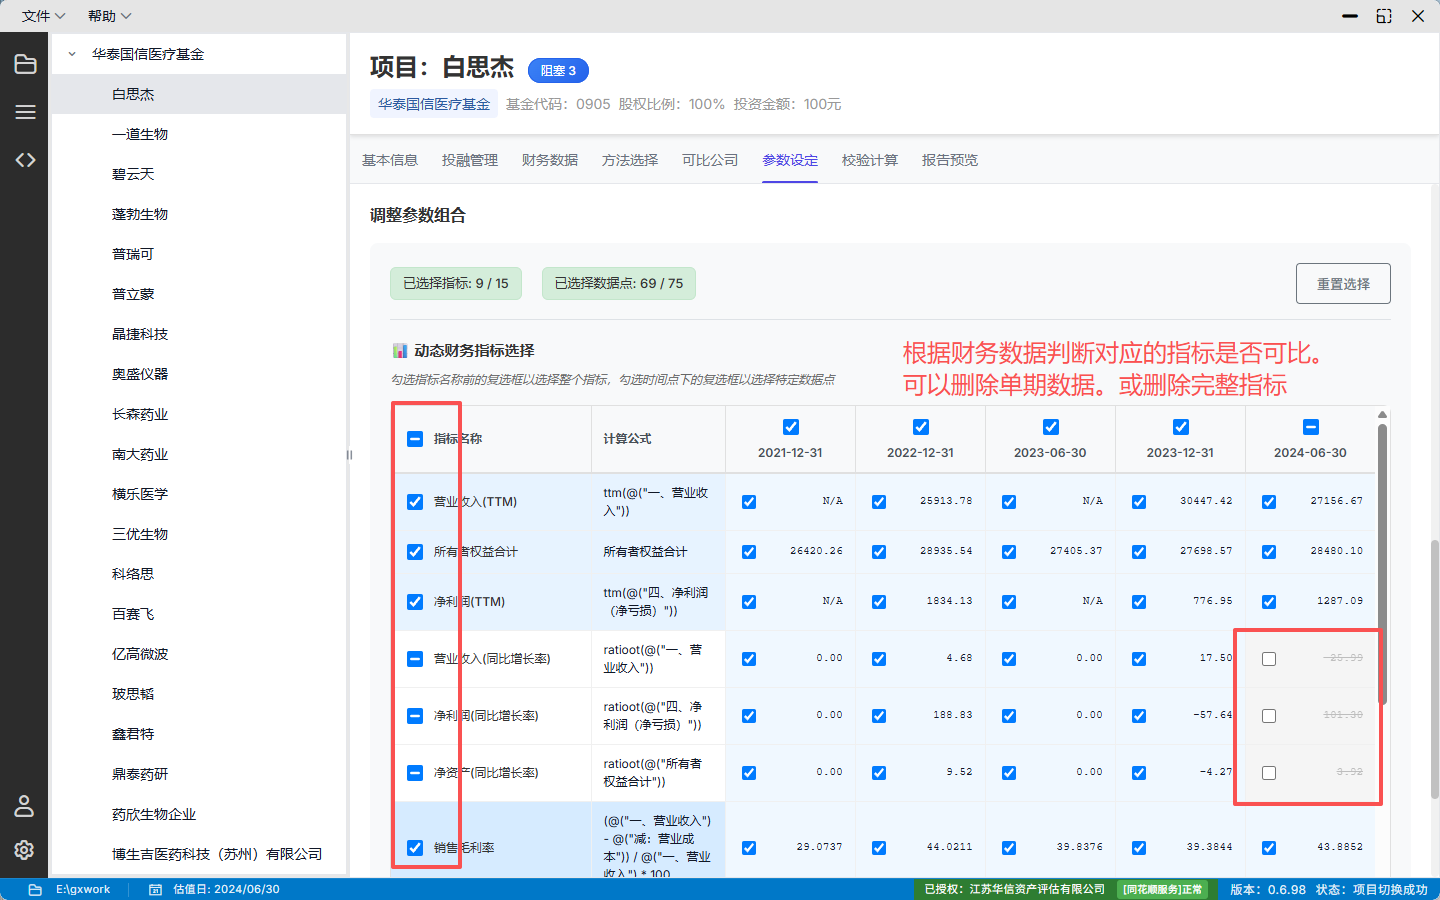Viewport: 1440px width, 900px height.
Task: Check the 2024-06-30 box for 净利润(同比增长率)
Action: point(1269,716)
